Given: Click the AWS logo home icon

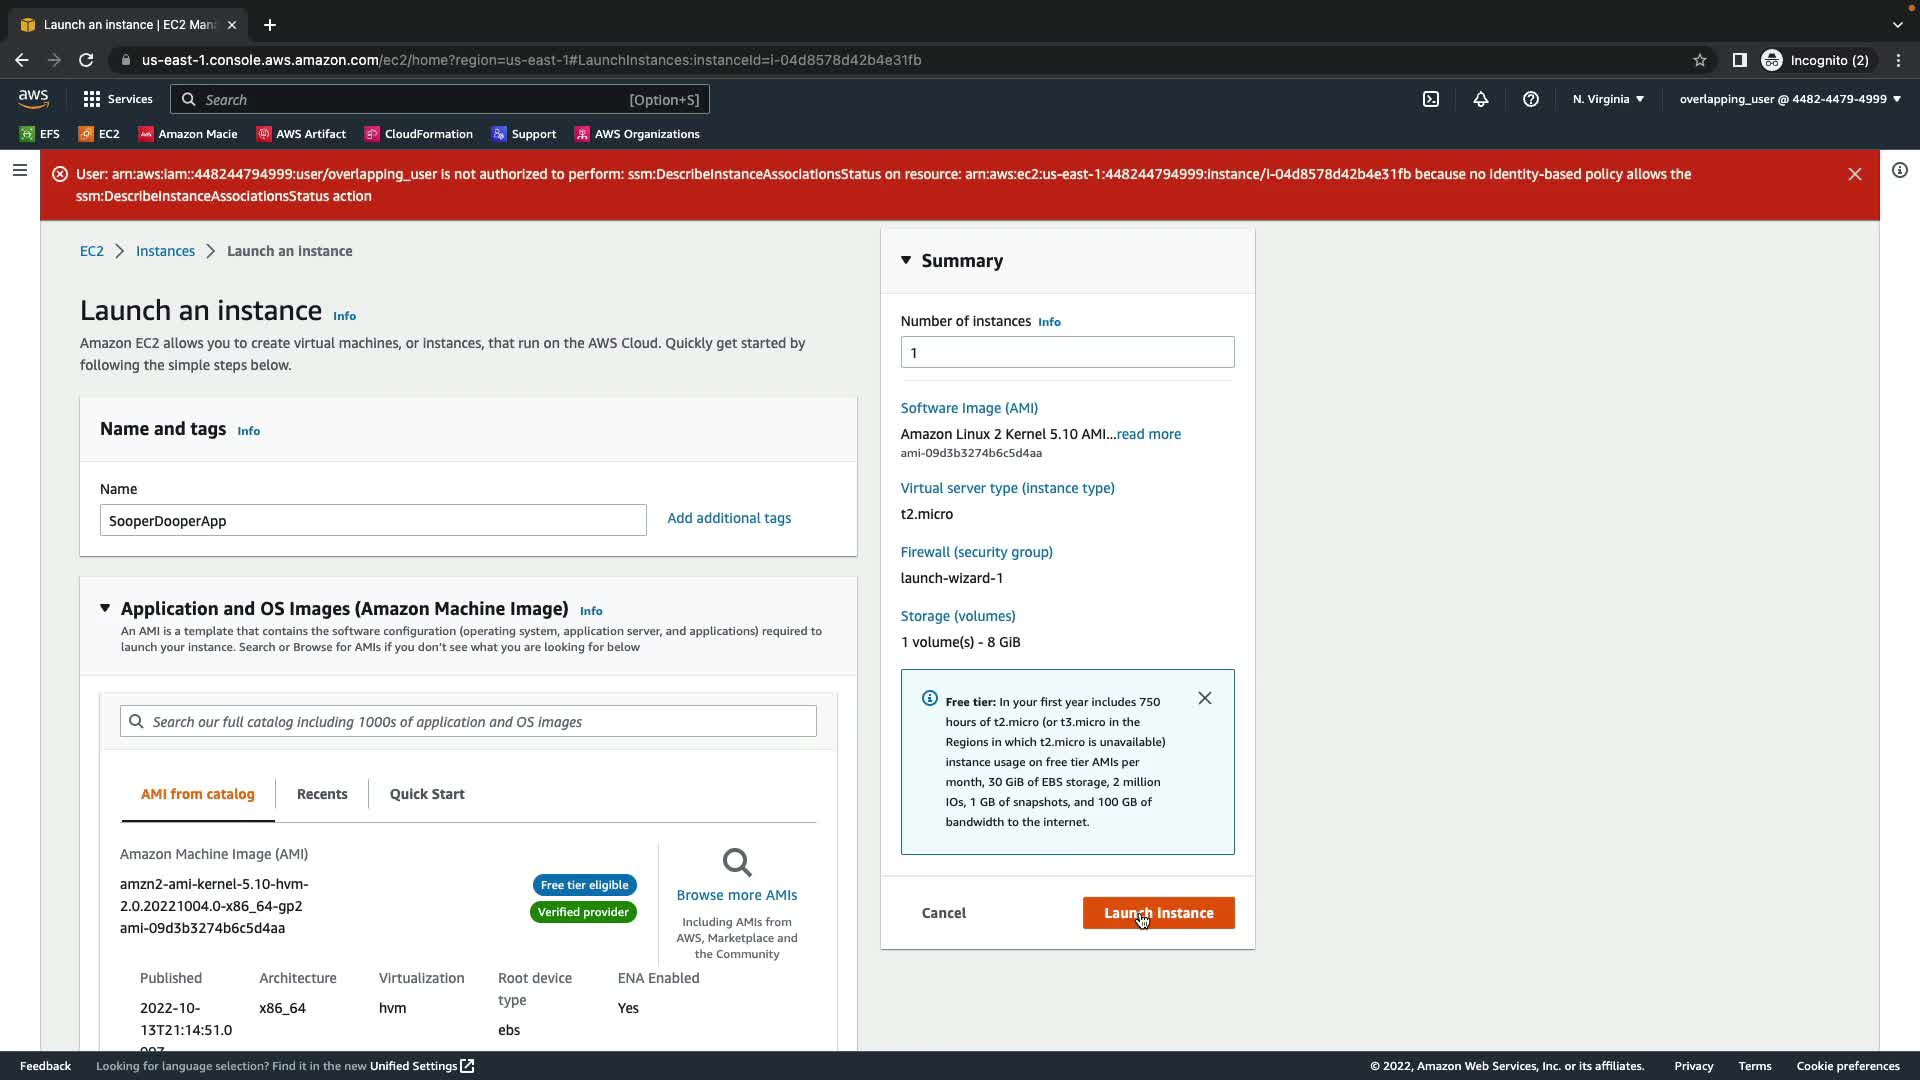Looking at the screenshot, I should tap(33, 98).
